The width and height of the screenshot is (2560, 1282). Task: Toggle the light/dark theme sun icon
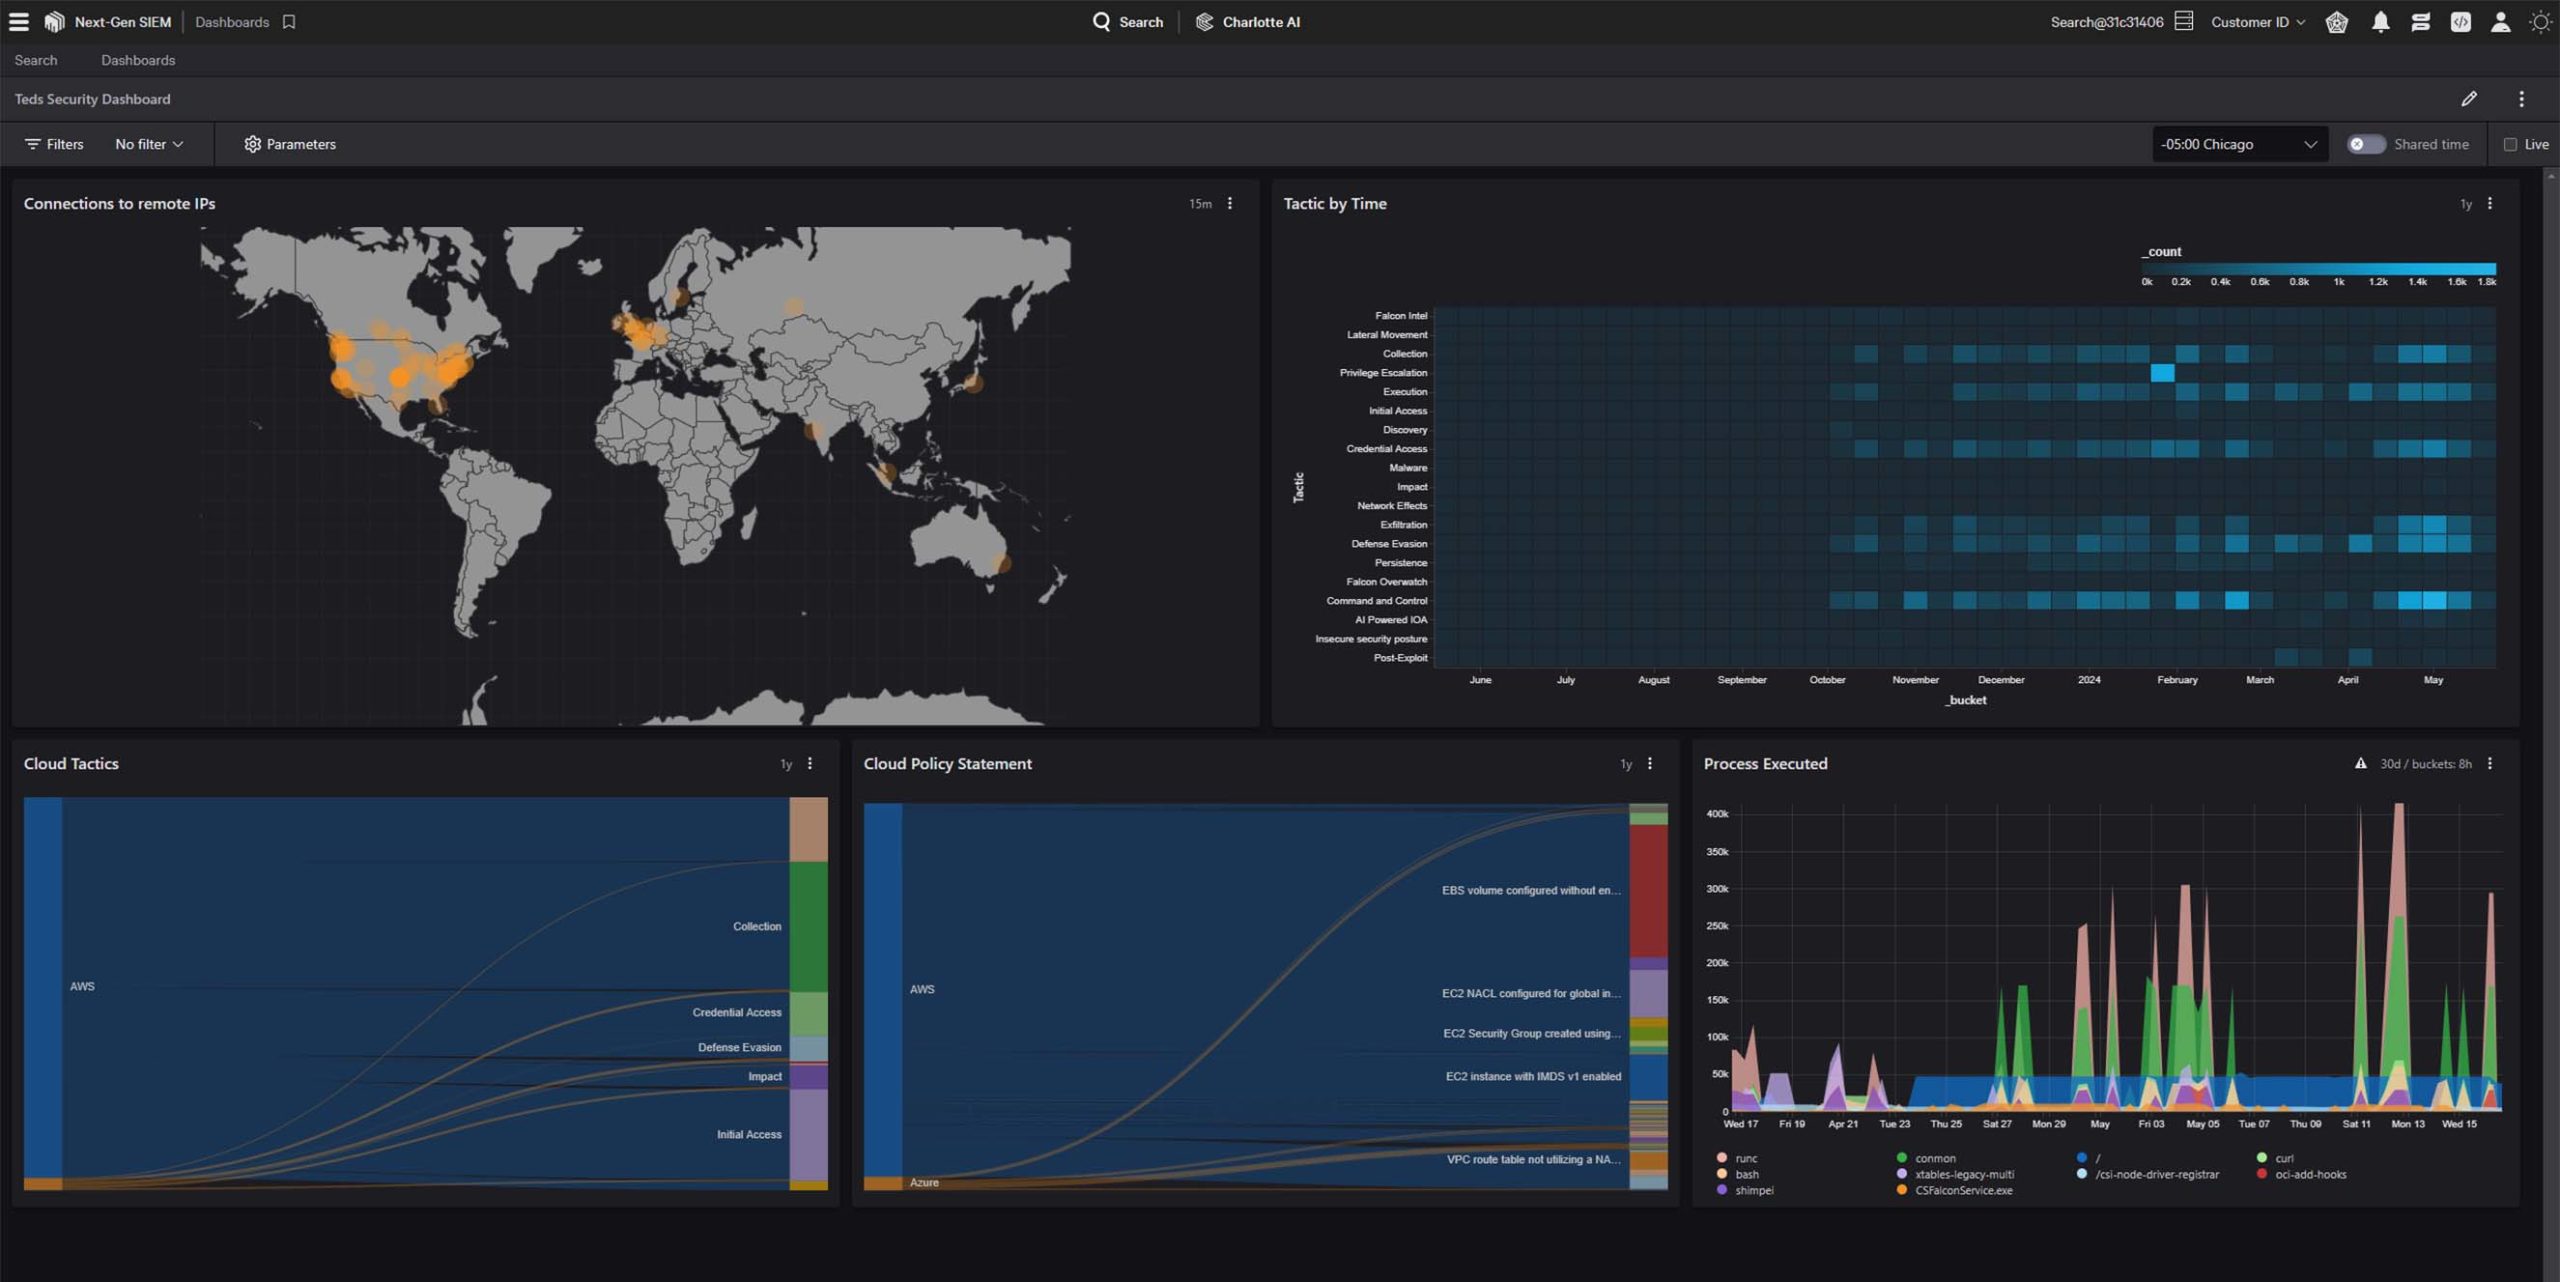pyautogui.click(x=2540, y=21)
